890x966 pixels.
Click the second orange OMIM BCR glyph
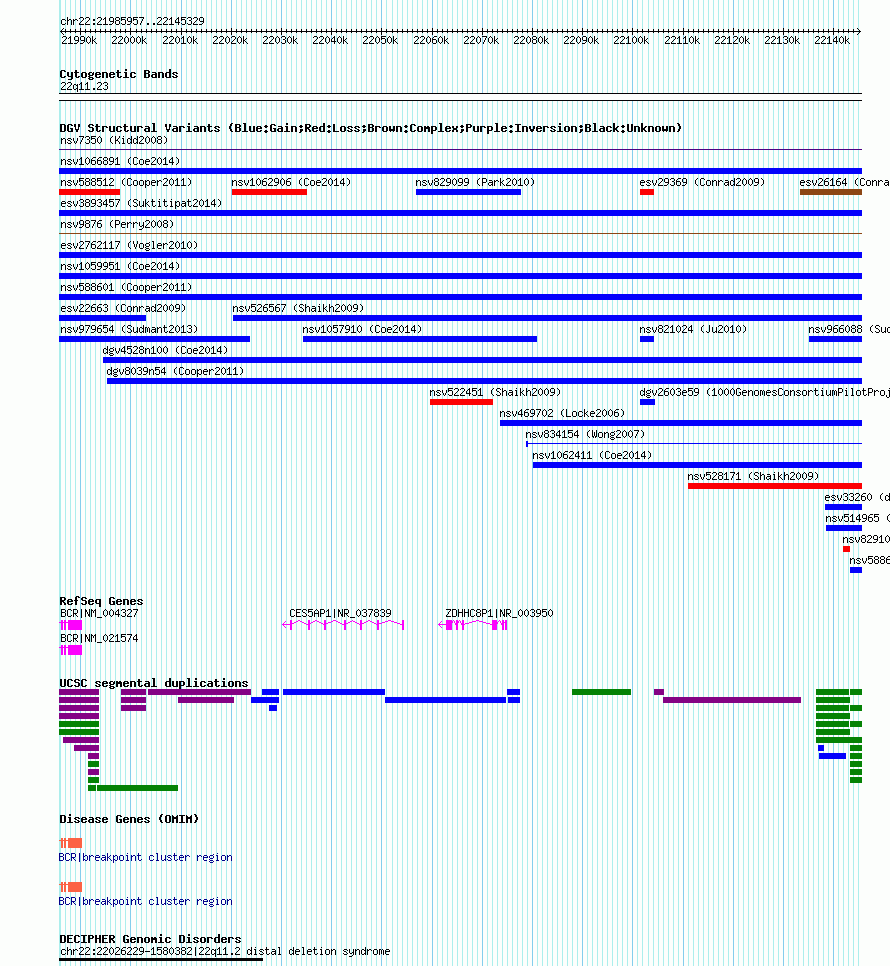point(71,887)
